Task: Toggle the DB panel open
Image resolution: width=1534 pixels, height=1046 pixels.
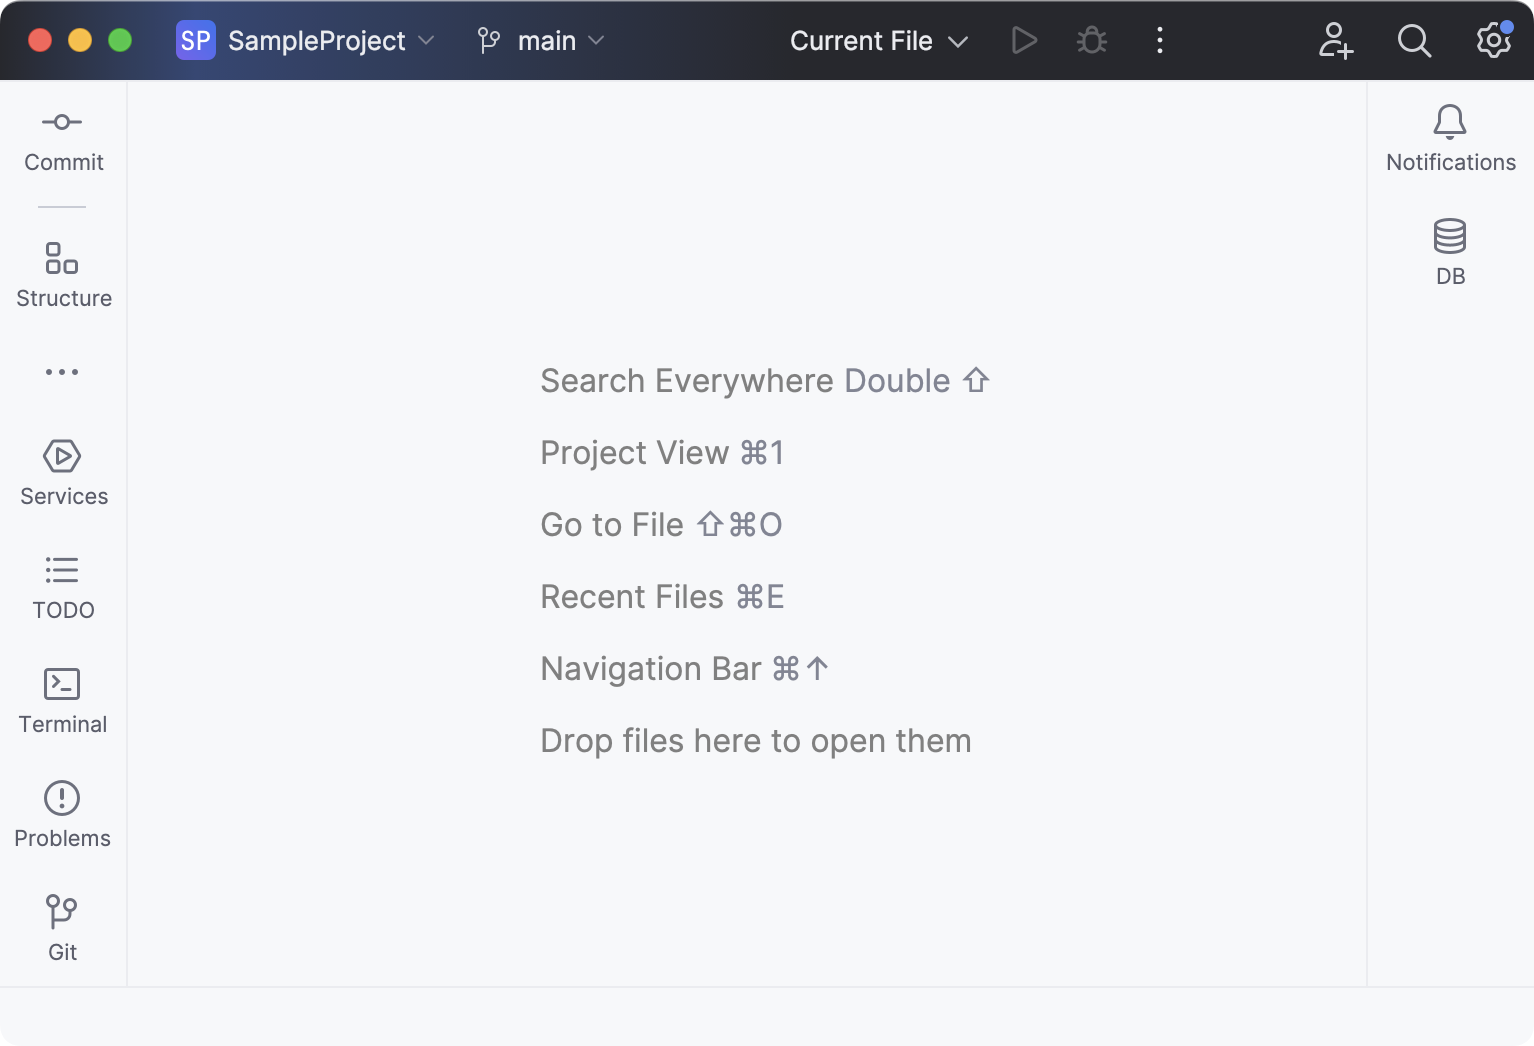Action: tap(1450, 251)
